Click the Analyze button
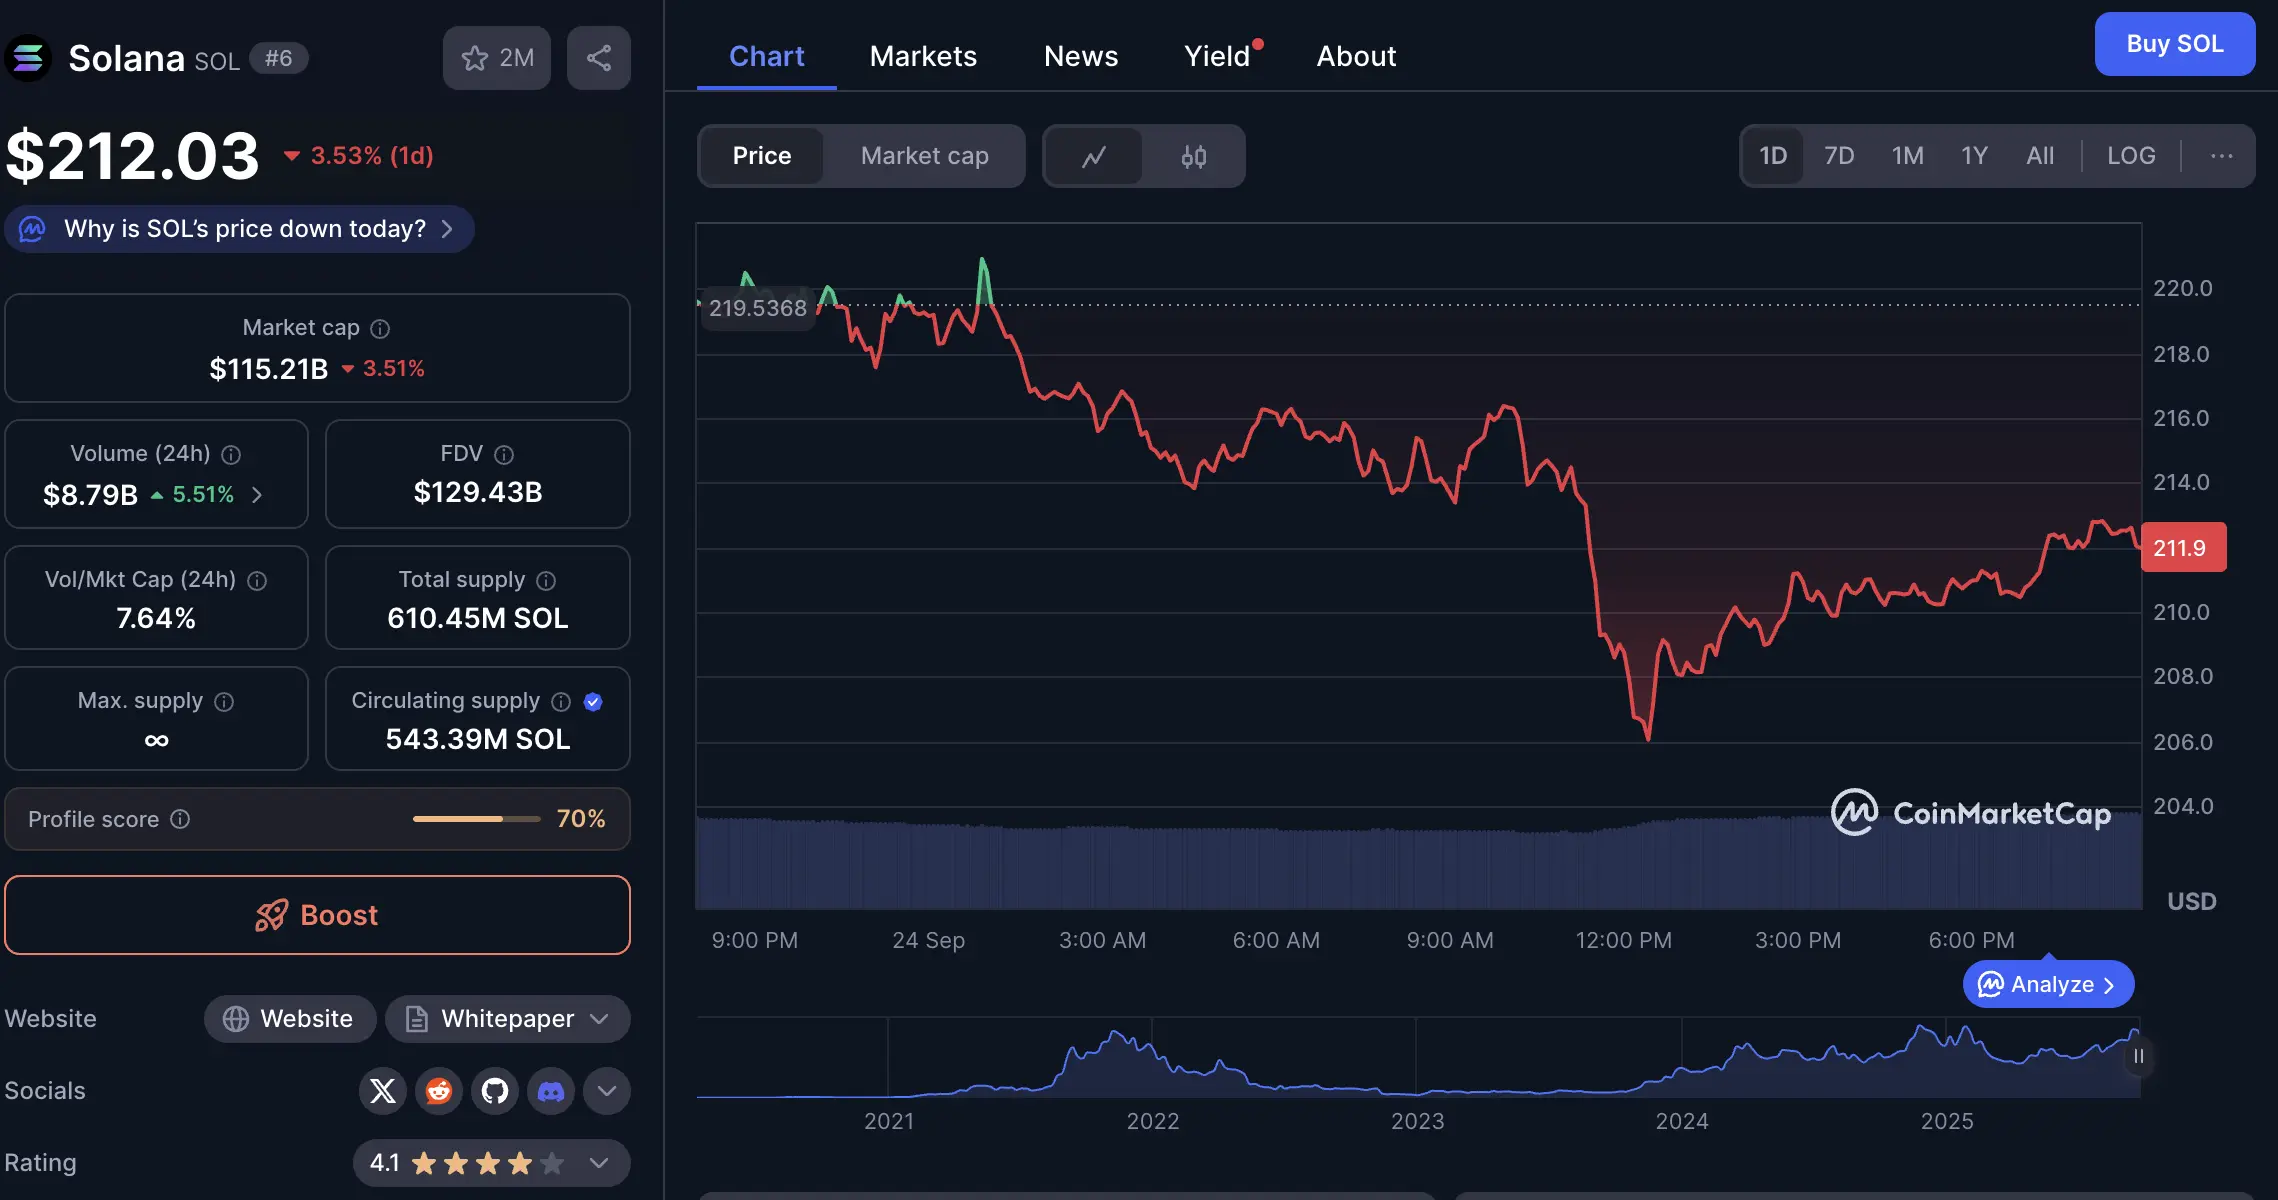Screen dimensions: 2278x1200 tap(2048, 985)
